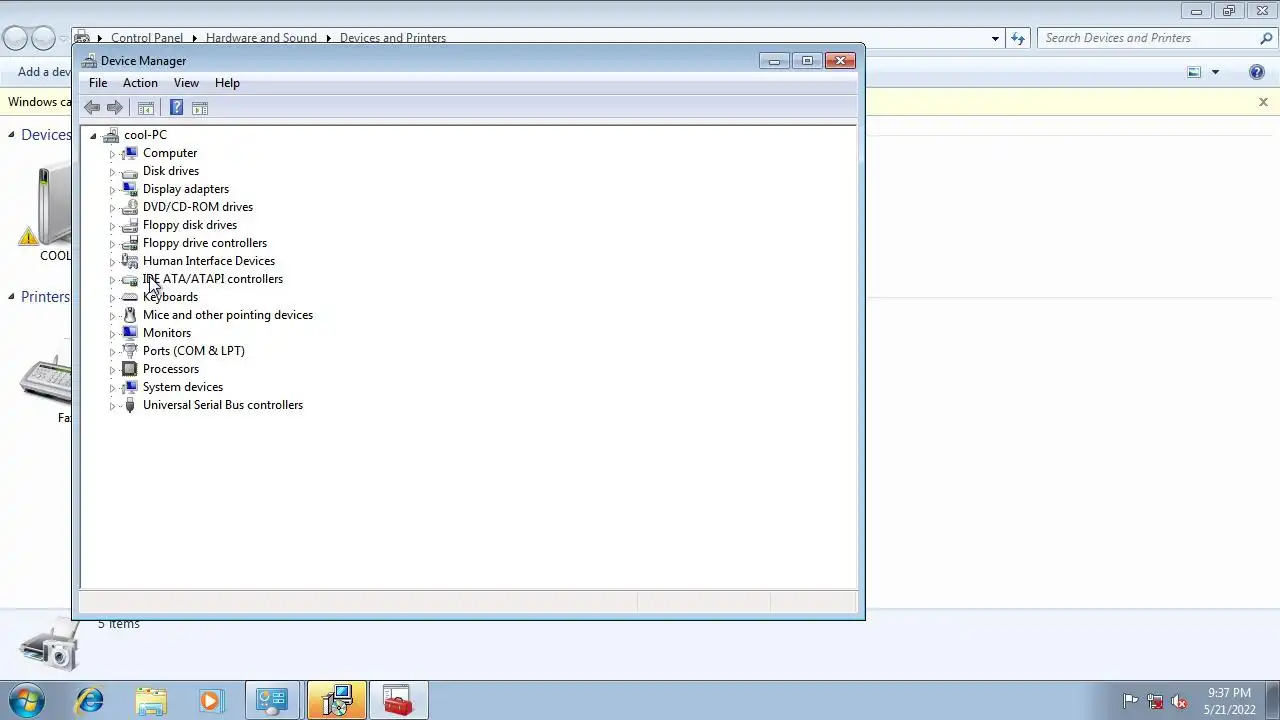The width and height of the screenshot is (1280, 720).
Task: Select the cool-PC text label
Action: pyautogui.click(x=146, y=135)
